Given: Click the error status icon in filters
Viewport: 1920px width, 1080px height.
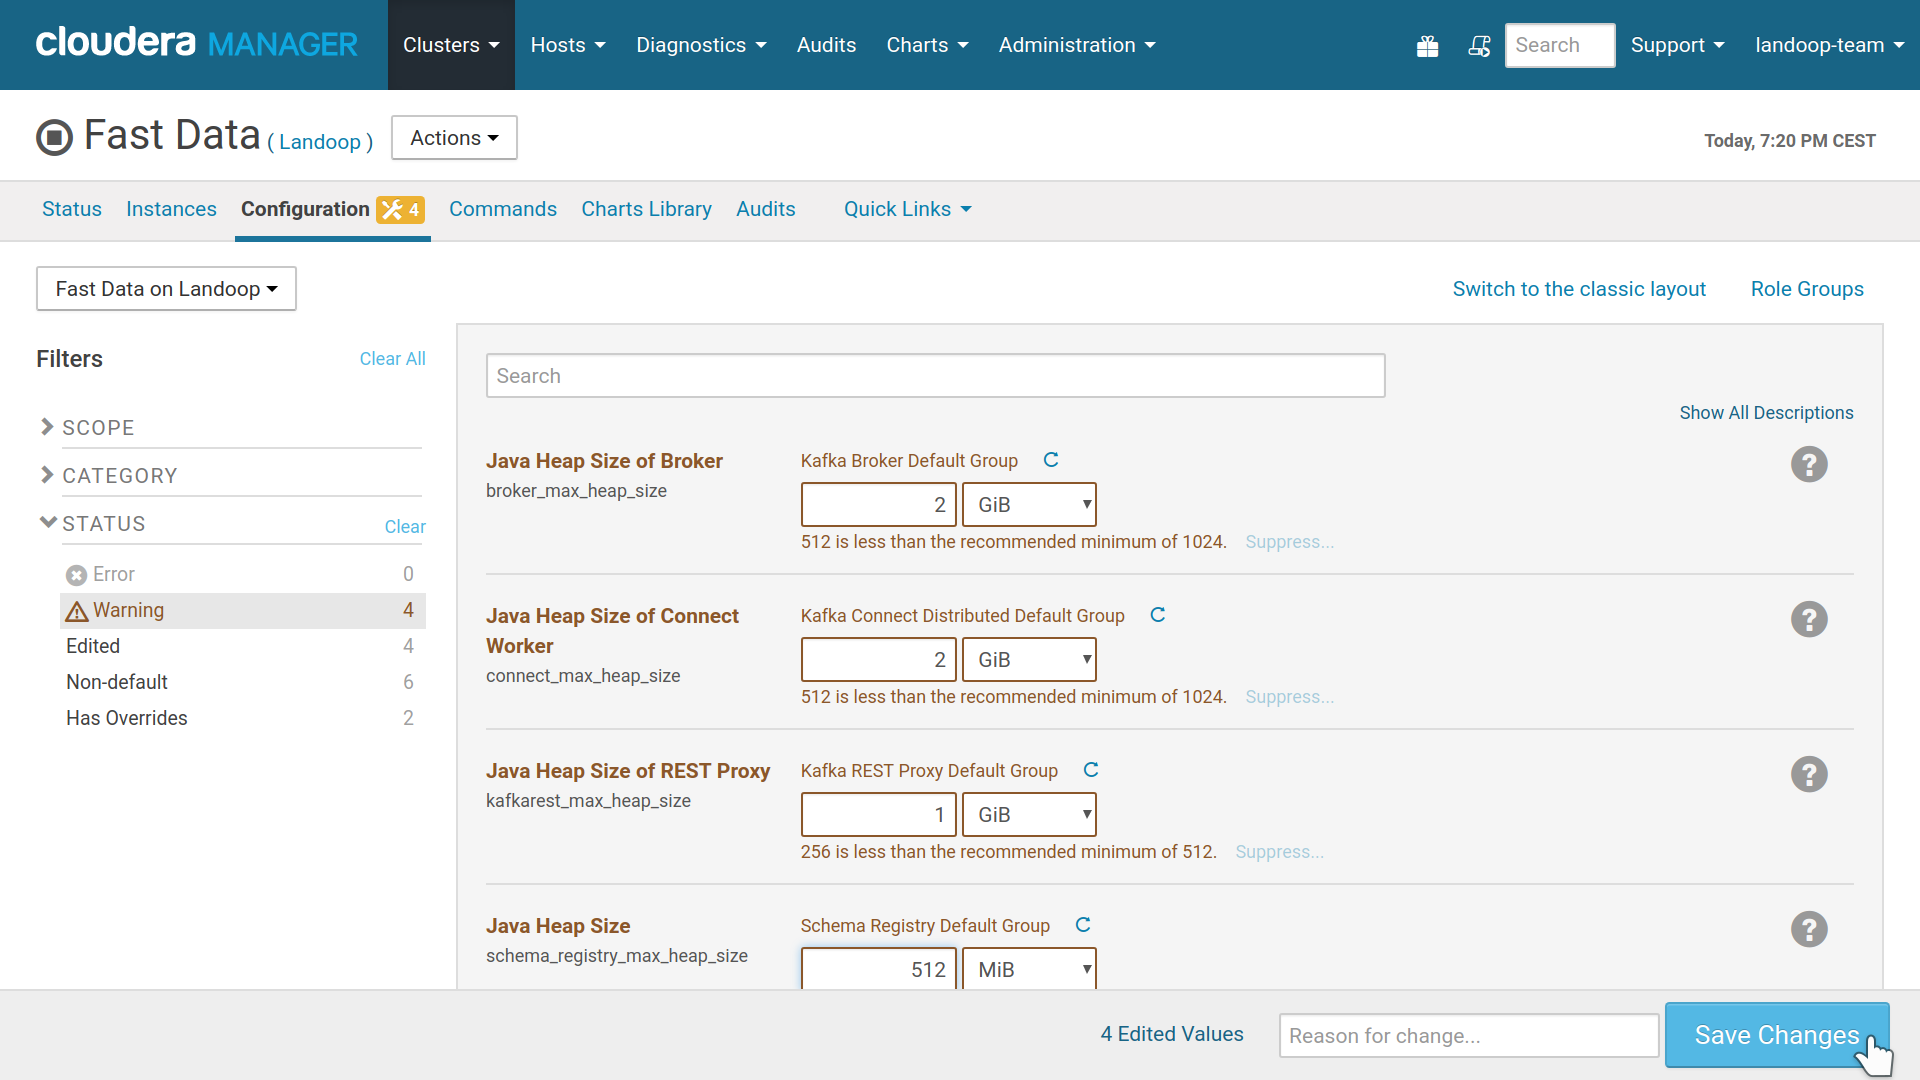Looking at the screenshot, I should (x=75, y=572).
